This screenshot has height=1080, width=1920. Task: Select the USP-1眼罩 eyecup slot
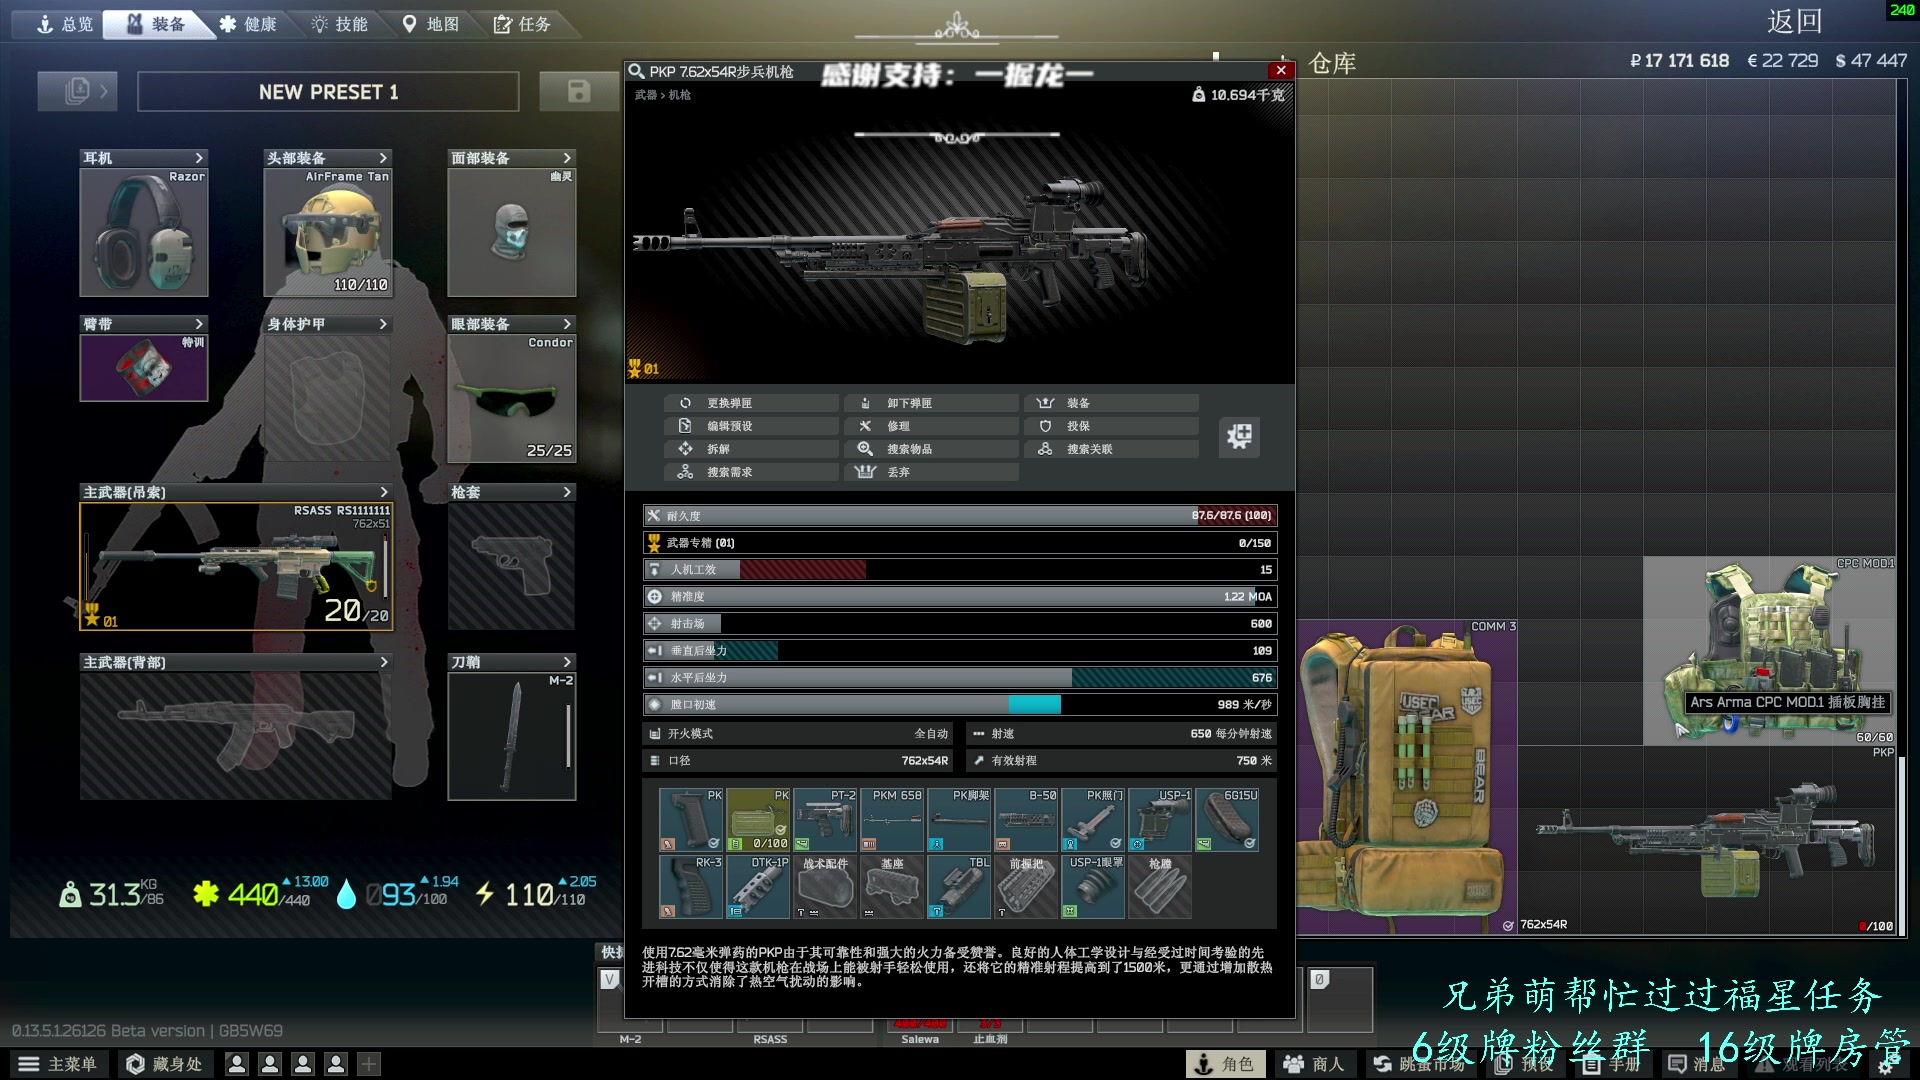1093,887
